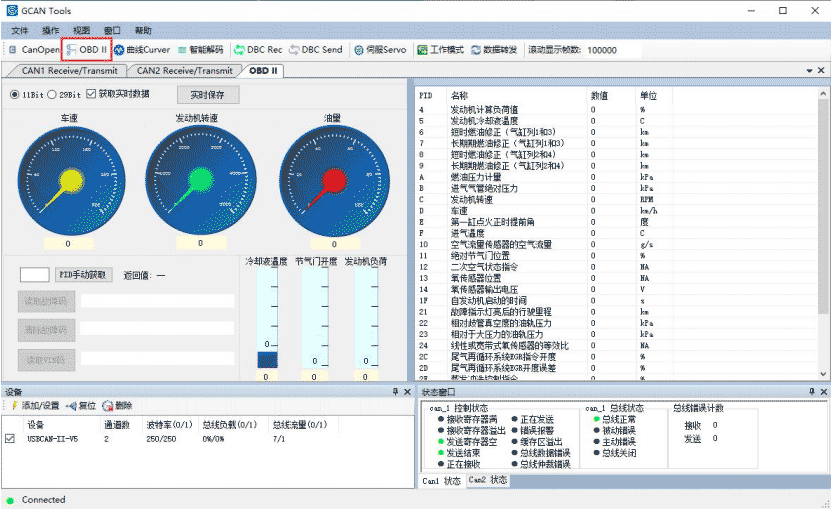Expand the tab list dropdown arrow

[x=808, y=71]
